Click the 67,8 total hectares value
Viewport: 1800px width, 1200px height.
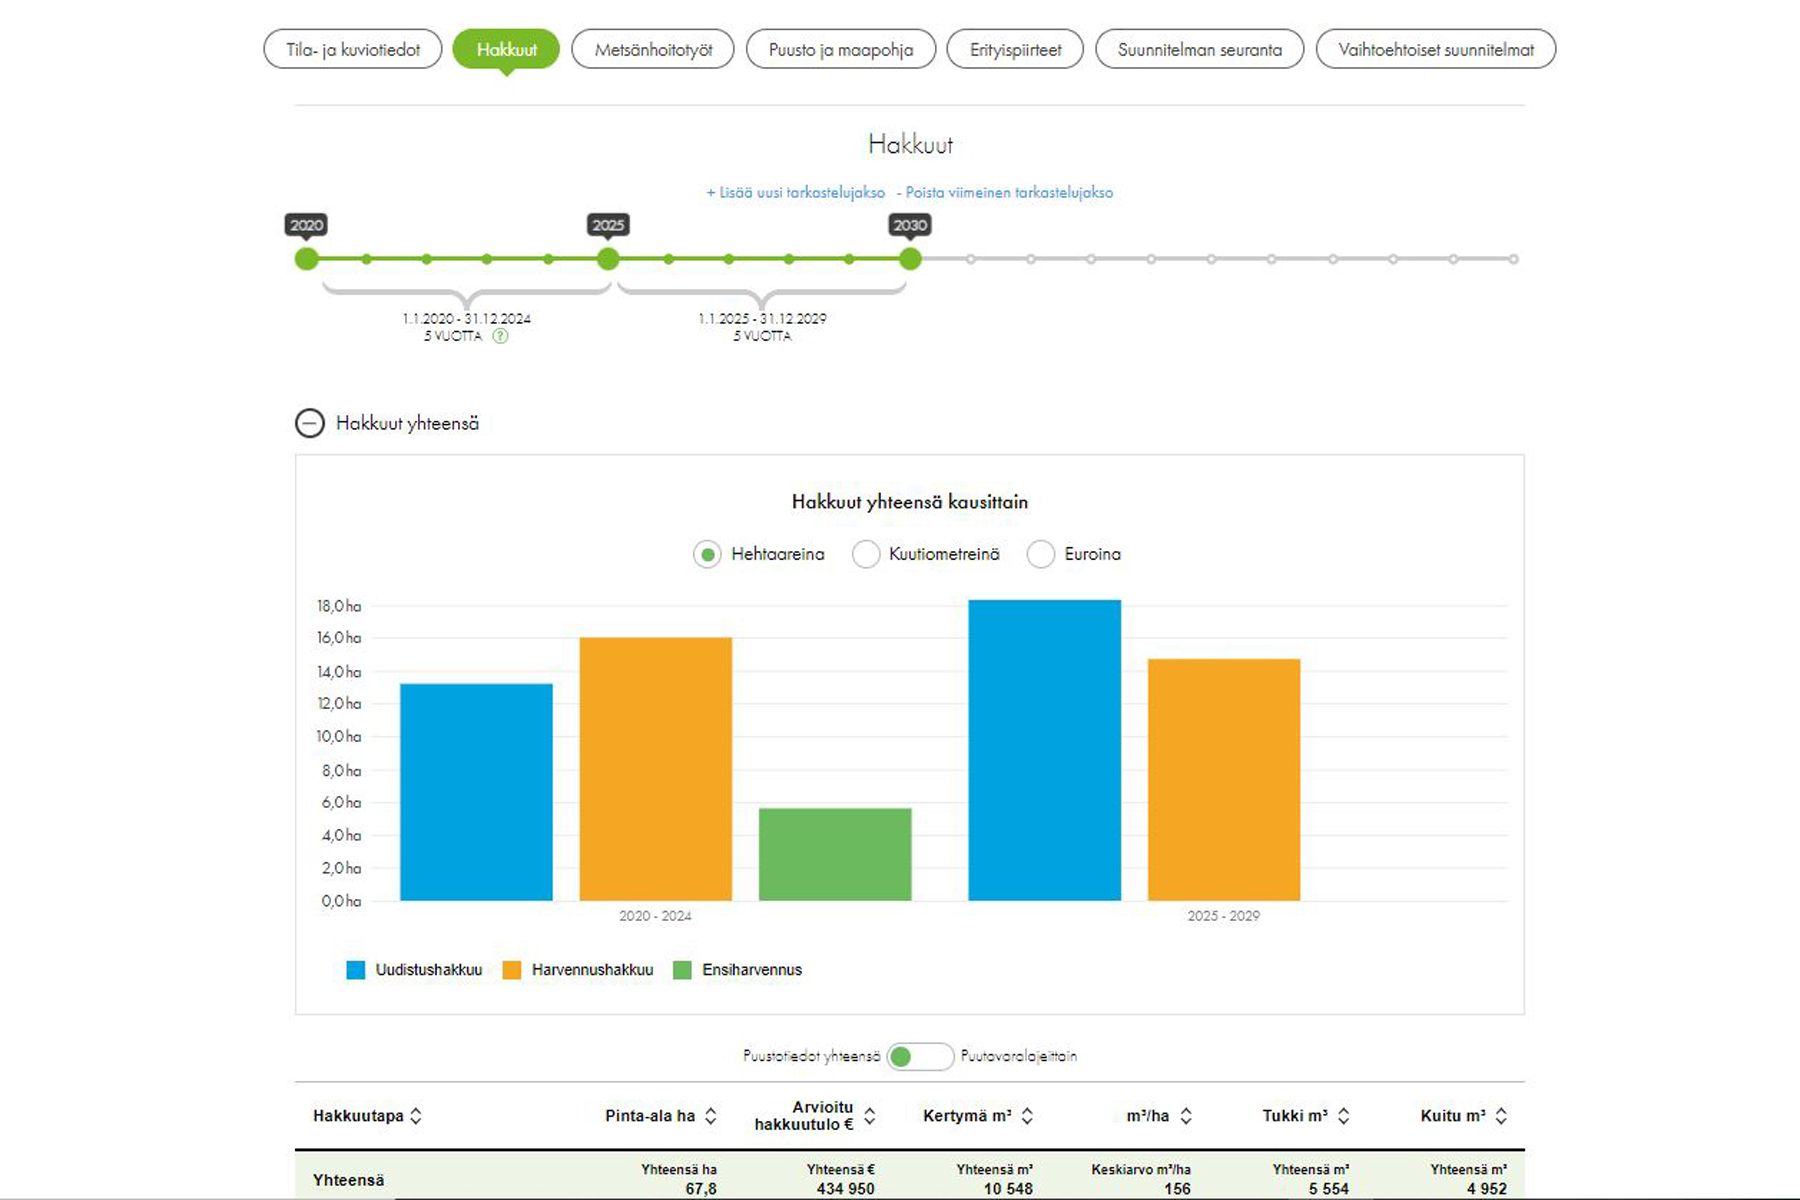point(701,1189)
